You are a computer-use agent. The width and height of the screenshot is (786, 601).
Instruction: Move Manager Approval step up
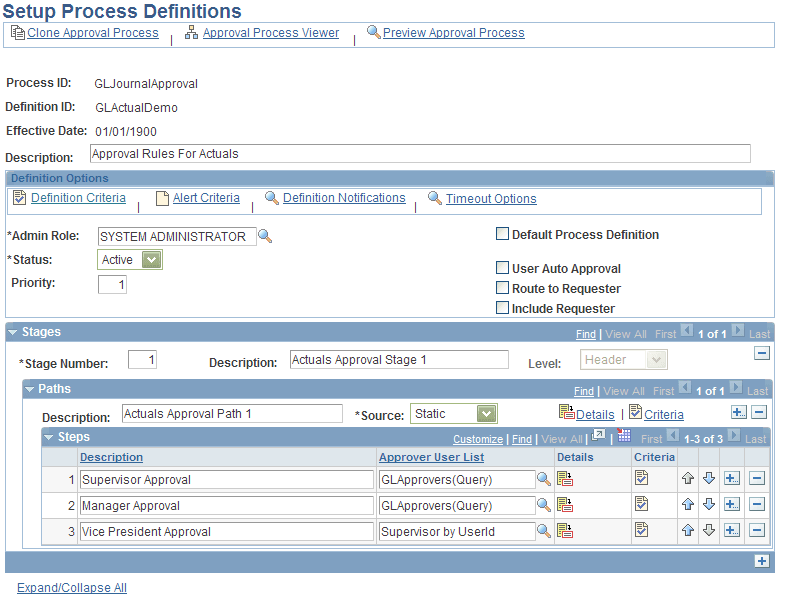click(x=688, y=504)
